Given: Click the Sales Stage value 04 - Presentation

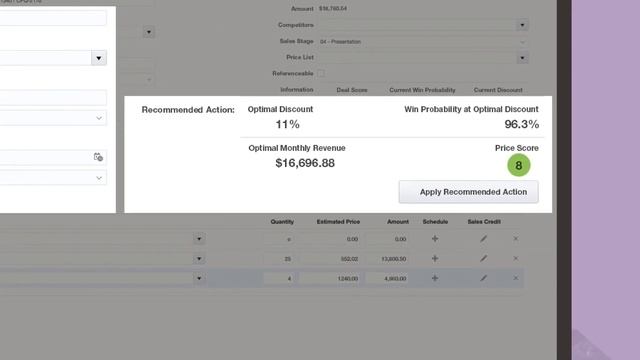Looking at the screenshot, I should (x=340, y=42).
